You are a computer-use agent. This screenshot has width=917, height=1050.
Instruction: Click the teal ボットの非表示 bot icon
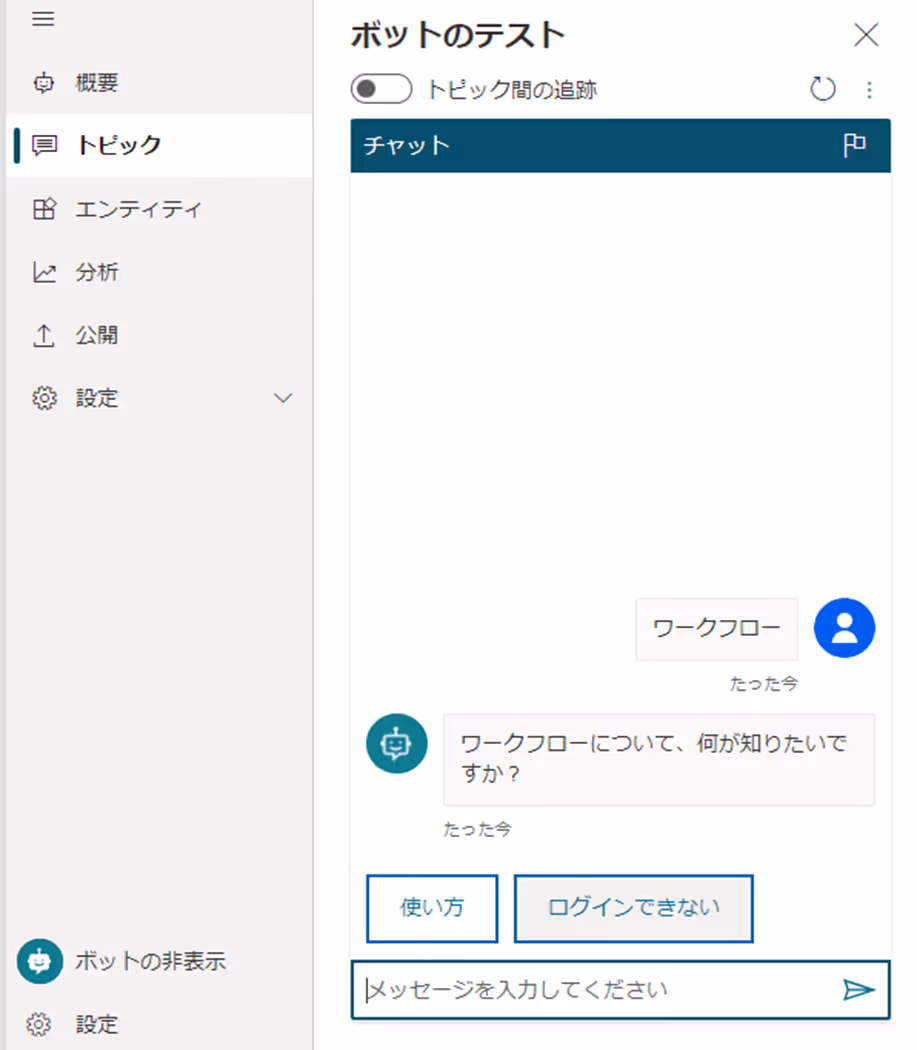pos(40,961)
